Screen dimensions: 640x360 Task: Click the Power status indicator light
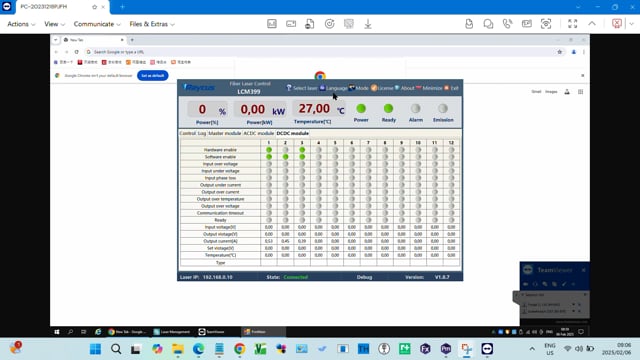tap(361, 109)
